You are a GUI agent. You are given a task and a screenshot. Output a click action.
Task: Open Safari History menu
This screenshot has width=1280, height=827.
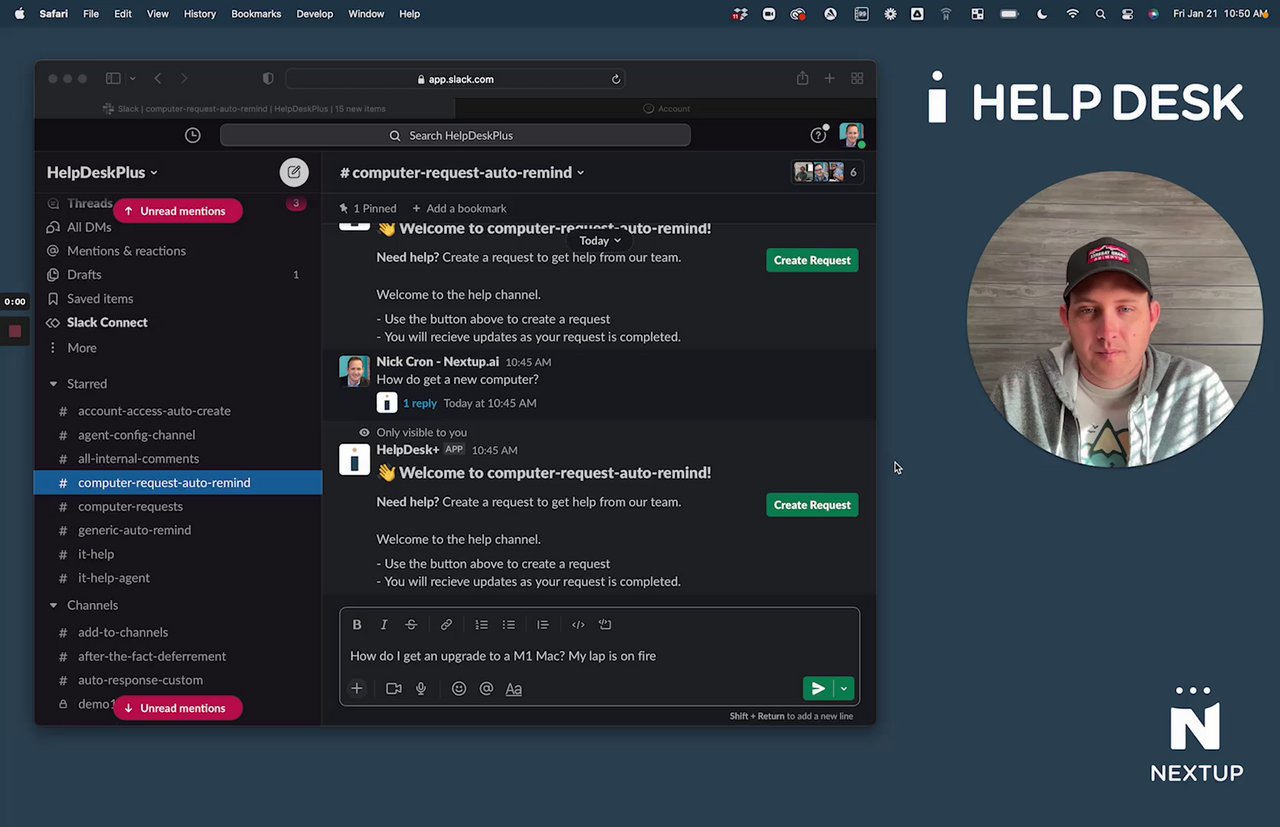click(200, 14)
